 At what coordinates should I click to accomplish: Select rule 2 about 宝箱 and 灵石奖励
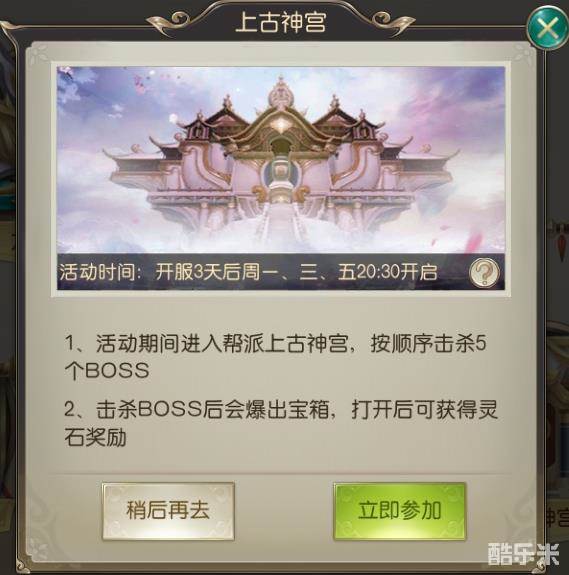point(280,423)
